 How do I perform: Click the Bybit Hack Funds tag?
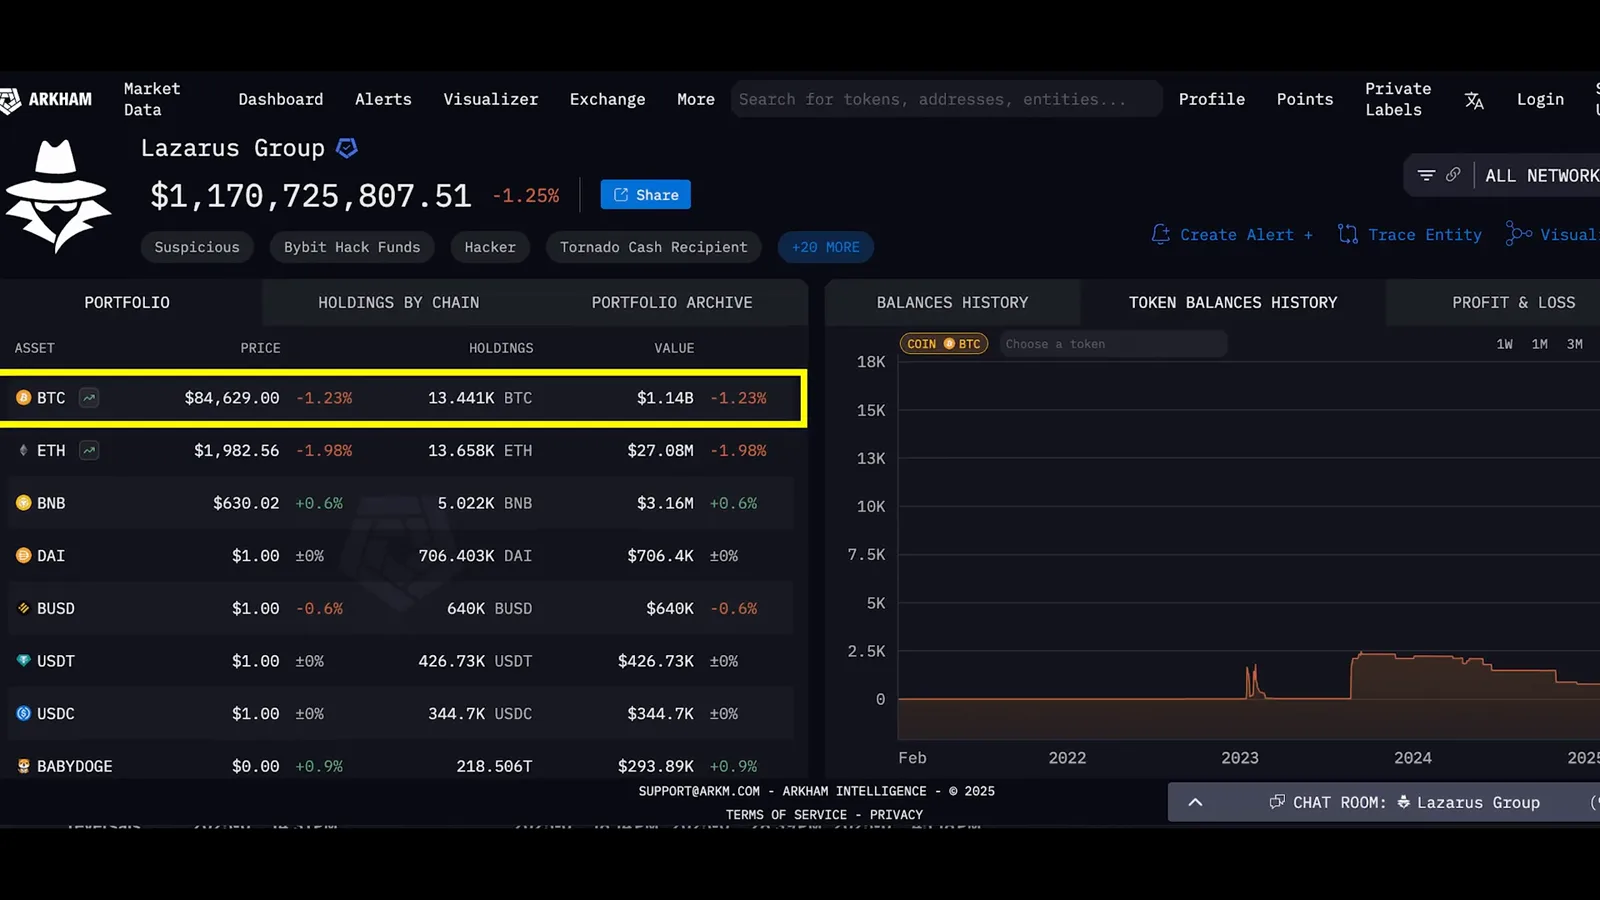tap(352, 247)
